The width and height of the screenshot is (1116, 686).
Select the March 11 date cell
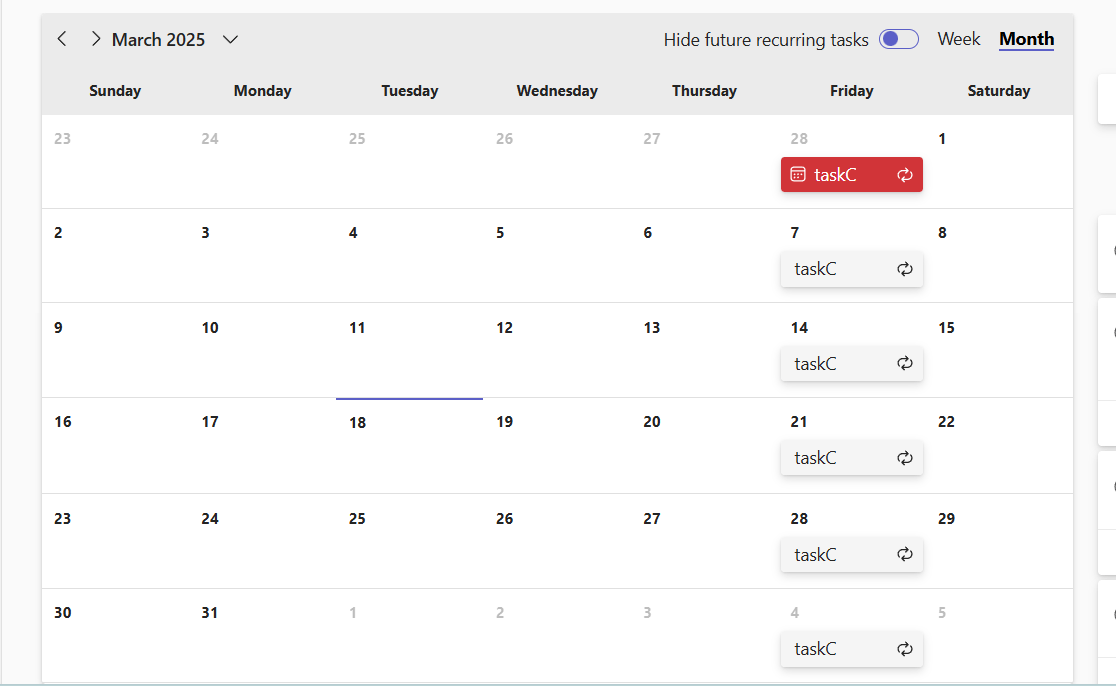(x=409, y=350)
